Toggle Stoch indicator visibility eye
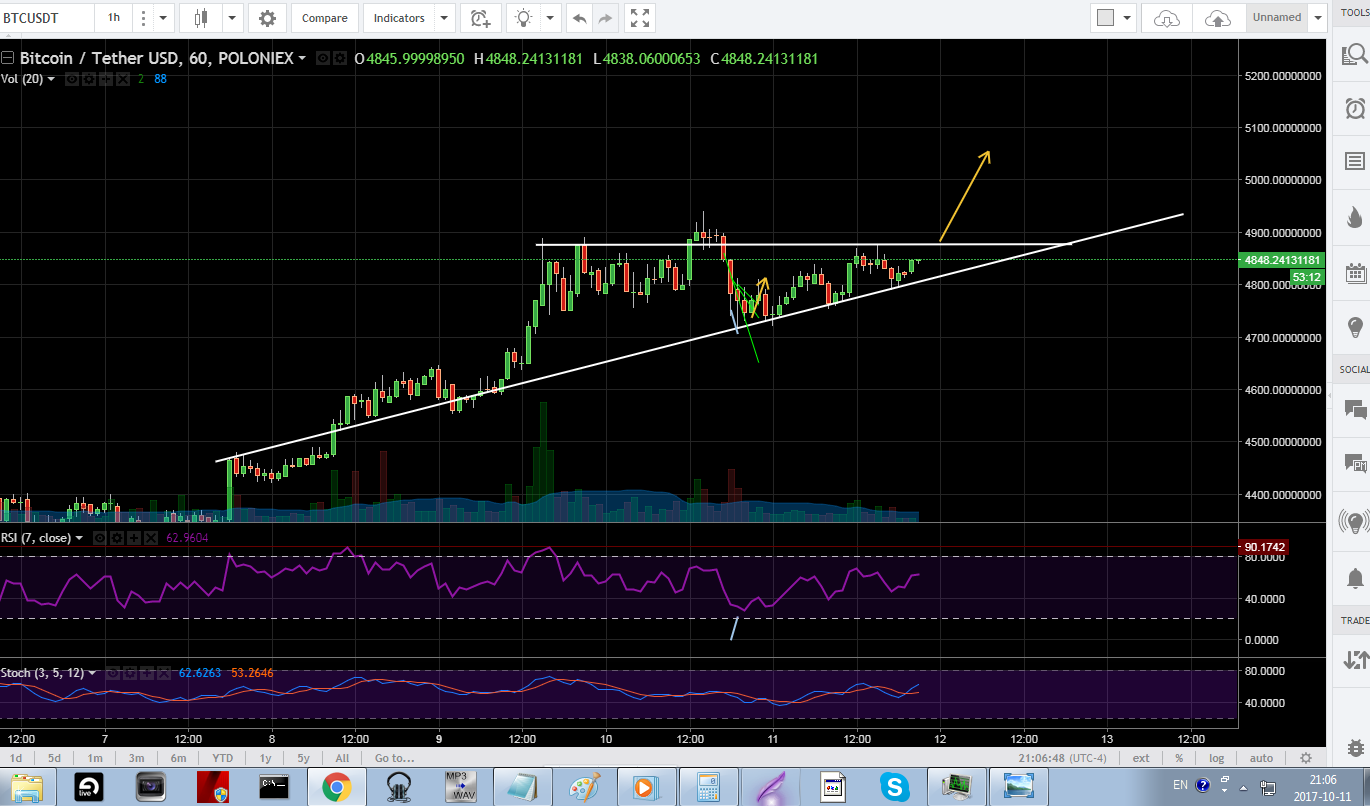Screen dimensions: 1370x806 (111, 673)
